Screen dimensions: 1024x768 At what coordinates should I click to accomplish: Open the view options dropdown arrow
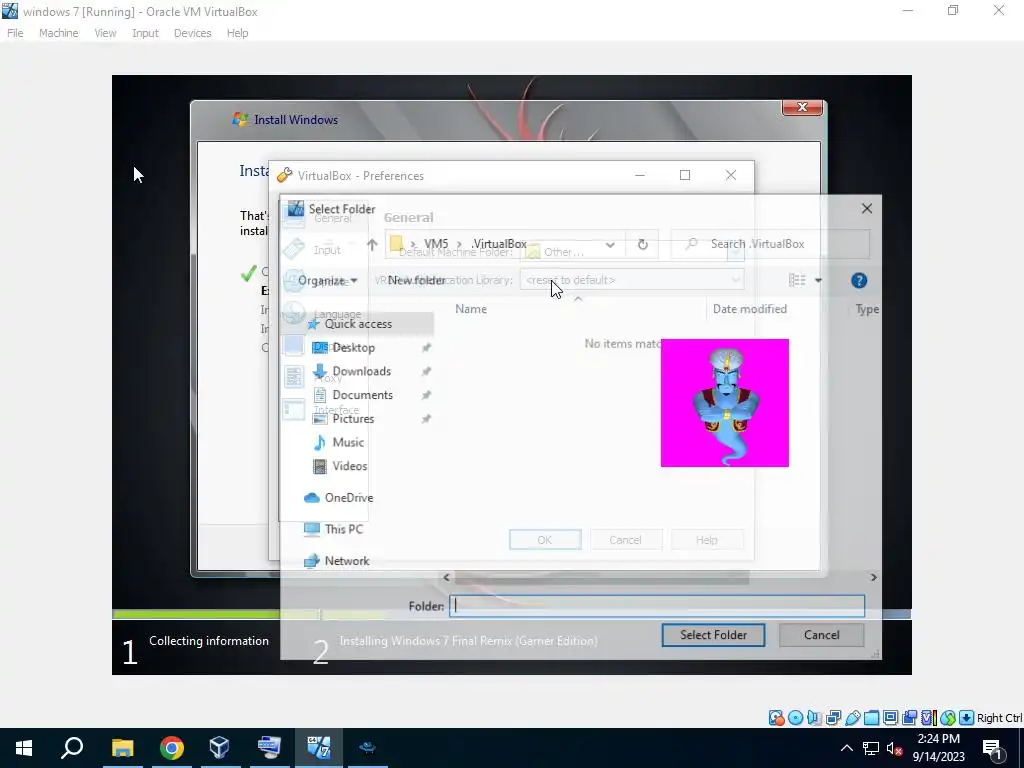[x=818, y=281]
